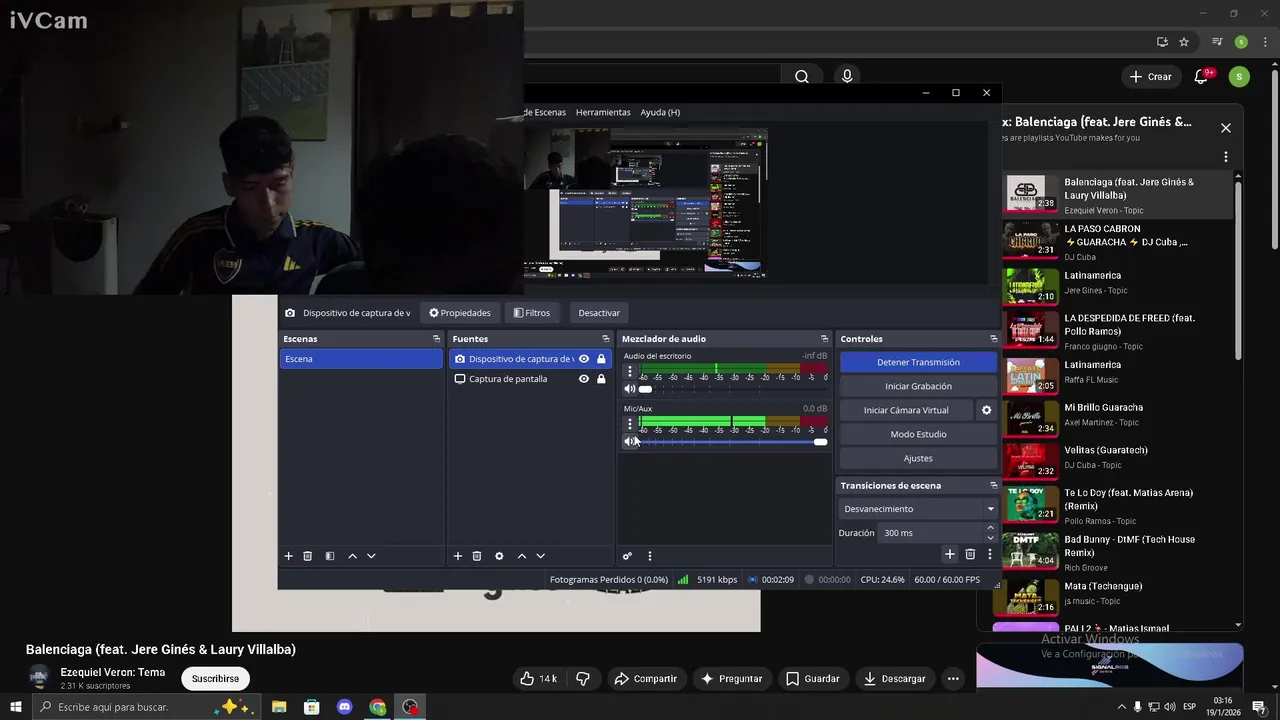Image resolution: width=1280 pixels, height=720 pixels.
Task: Click the YouTube voice search microphone icon
Action: tap(847, 76)
